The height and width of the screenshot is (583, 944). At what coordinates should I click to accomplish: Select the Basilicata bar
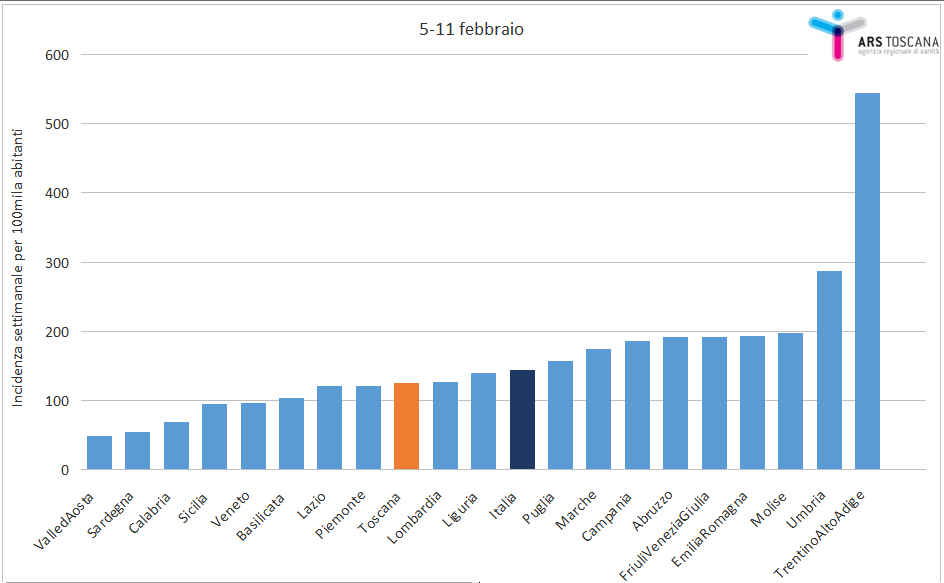tap(291, 434)
